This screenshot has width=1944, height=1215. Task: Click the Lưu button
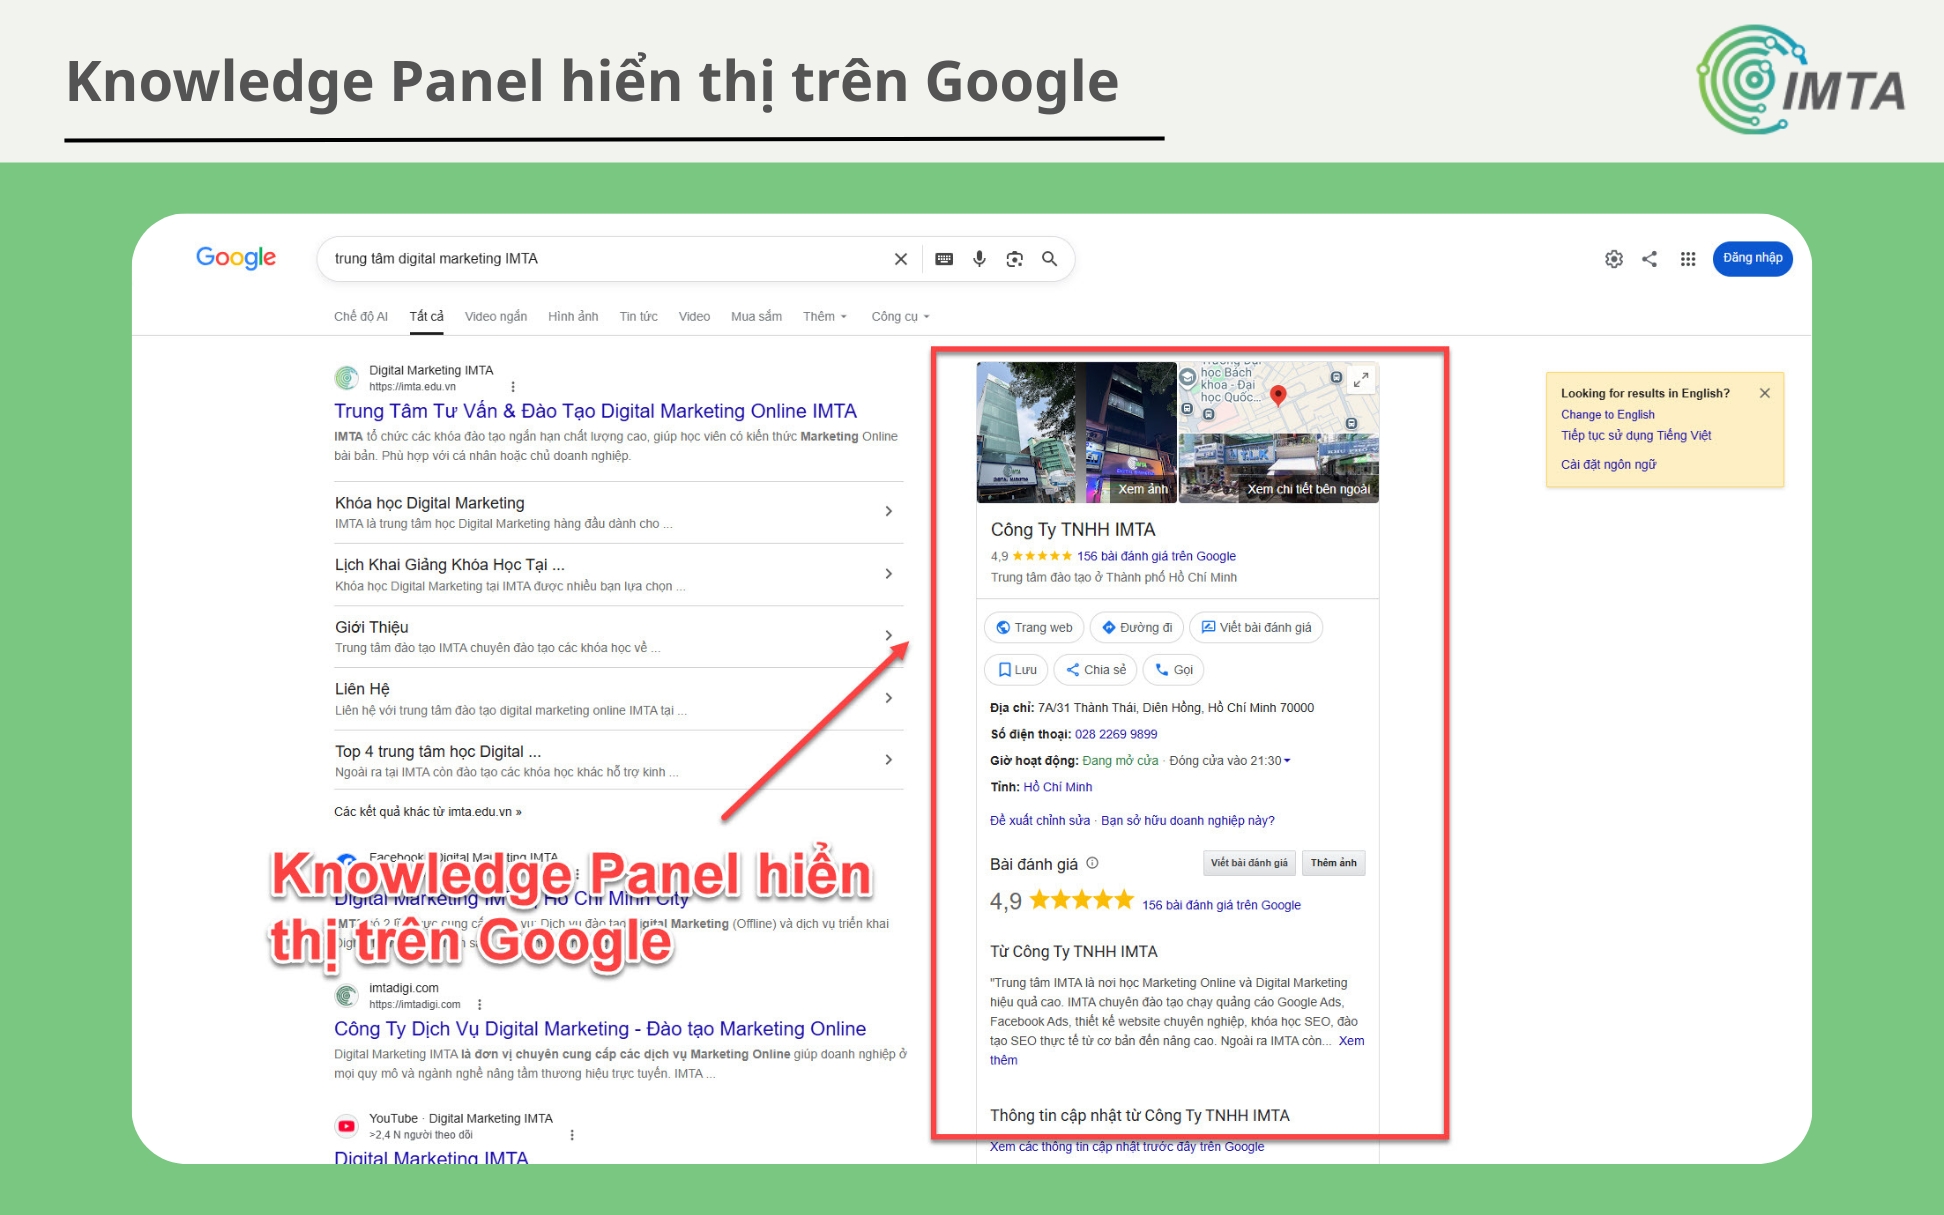(x=1016, y=670)
